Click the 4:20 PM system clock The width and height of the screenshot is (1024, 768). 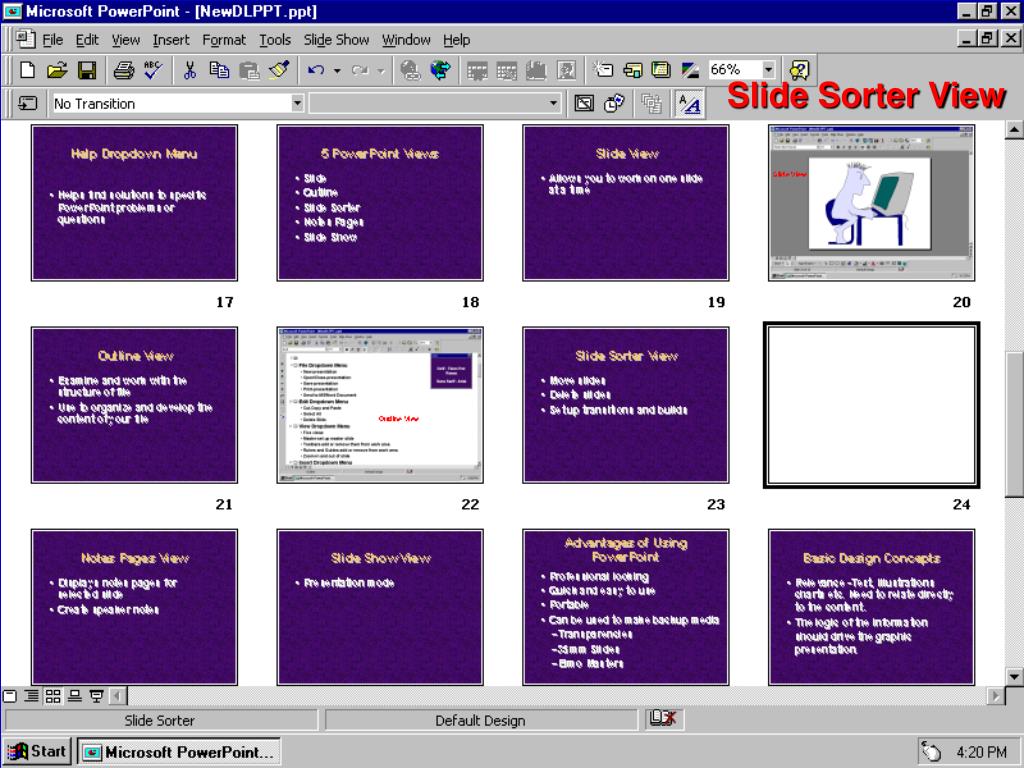pos(981,752)
